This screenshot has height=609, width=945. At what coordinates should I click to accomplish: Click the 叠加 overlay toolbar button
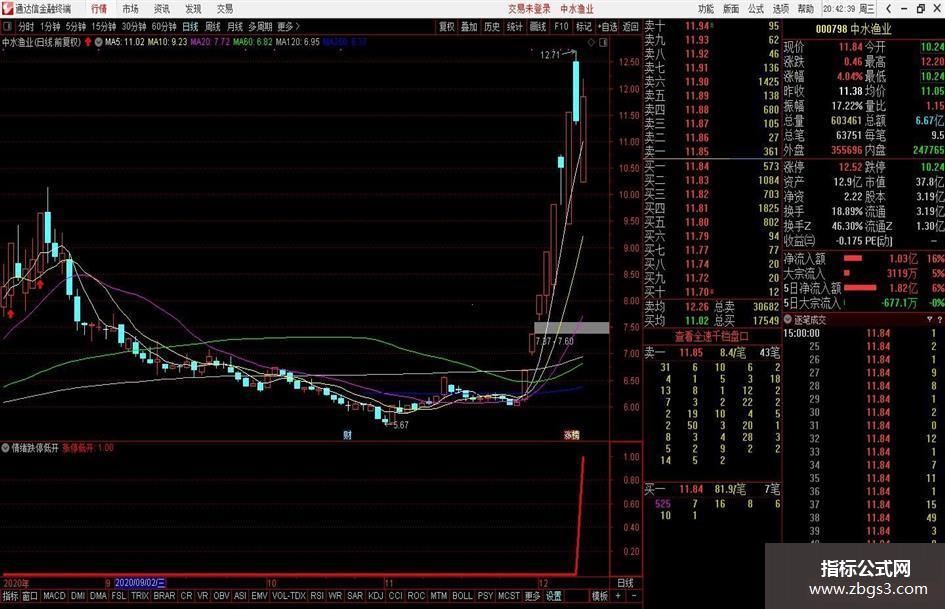pos(469,27)
